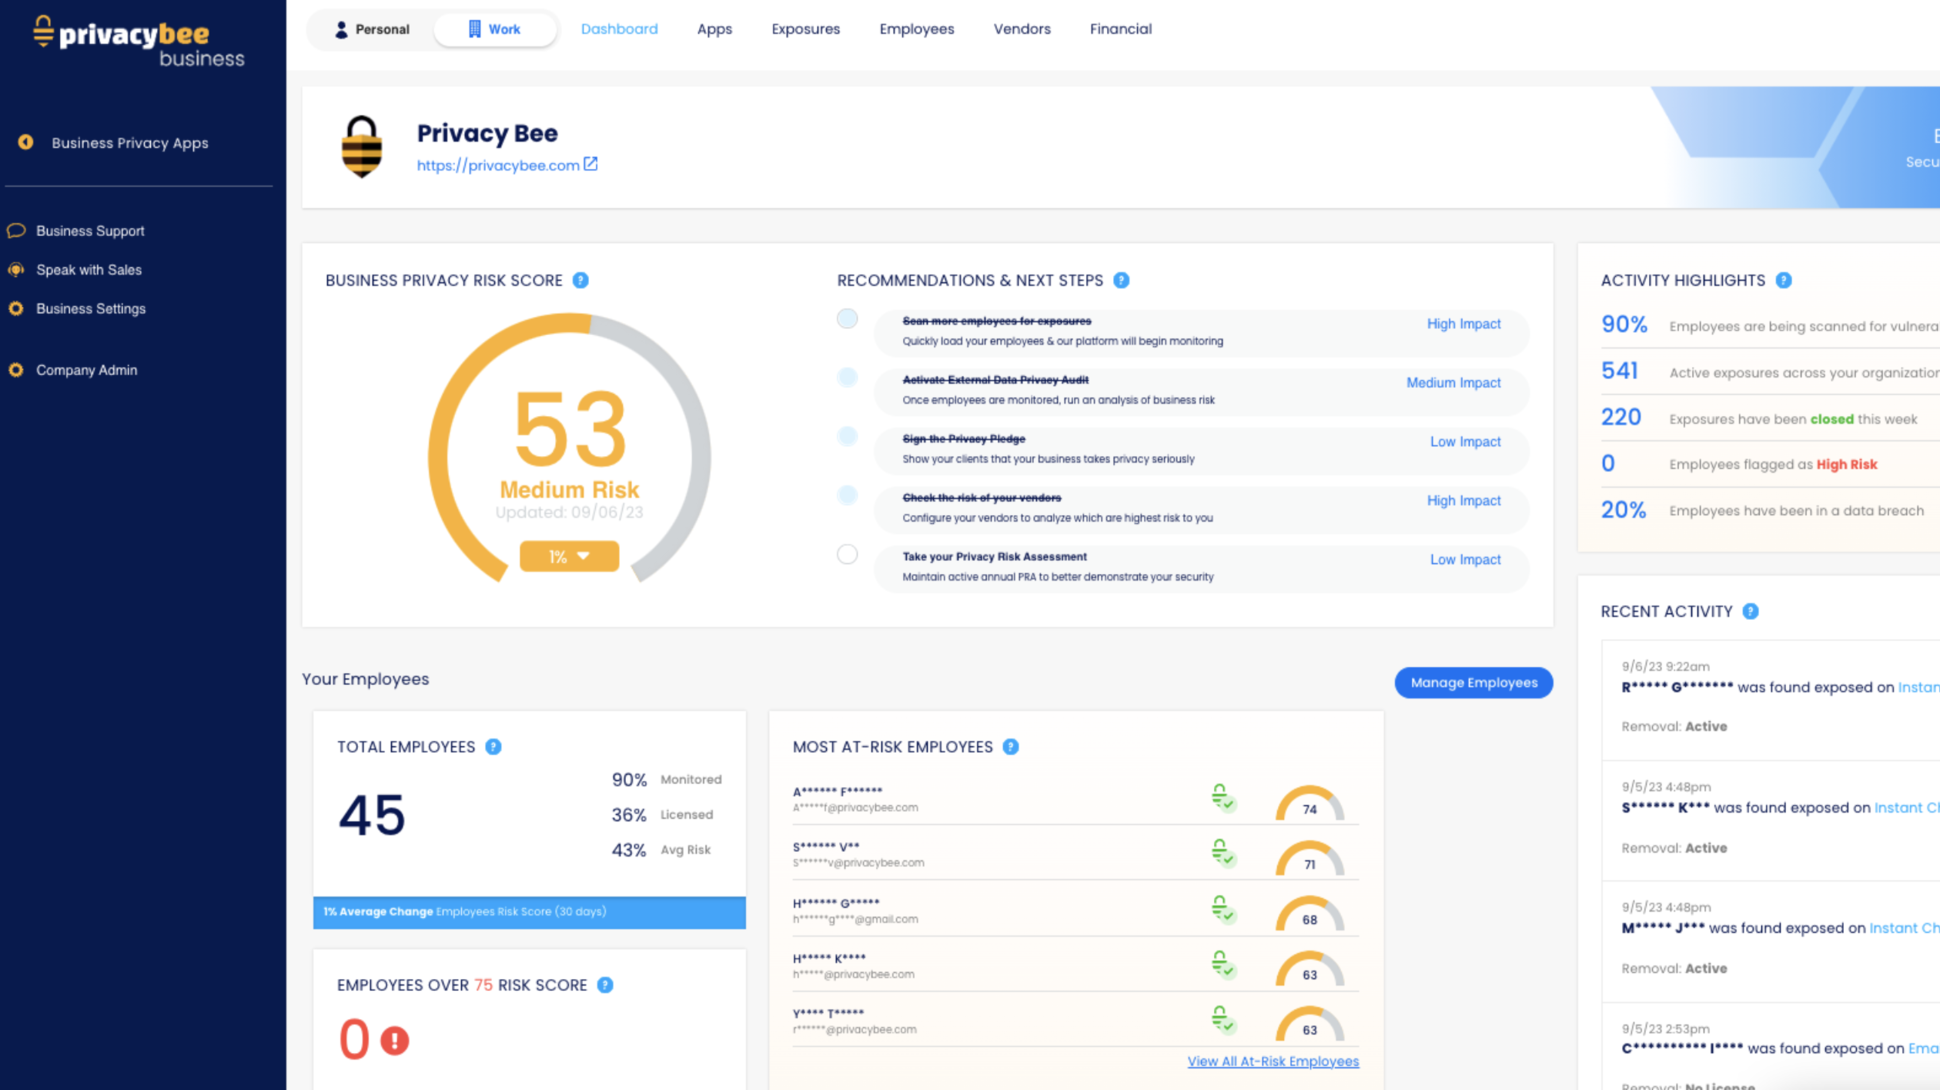The width and height of the screenshot is (1940, 1090).
Task: Click the Manage Employees button
Action: click(1473, 682)
